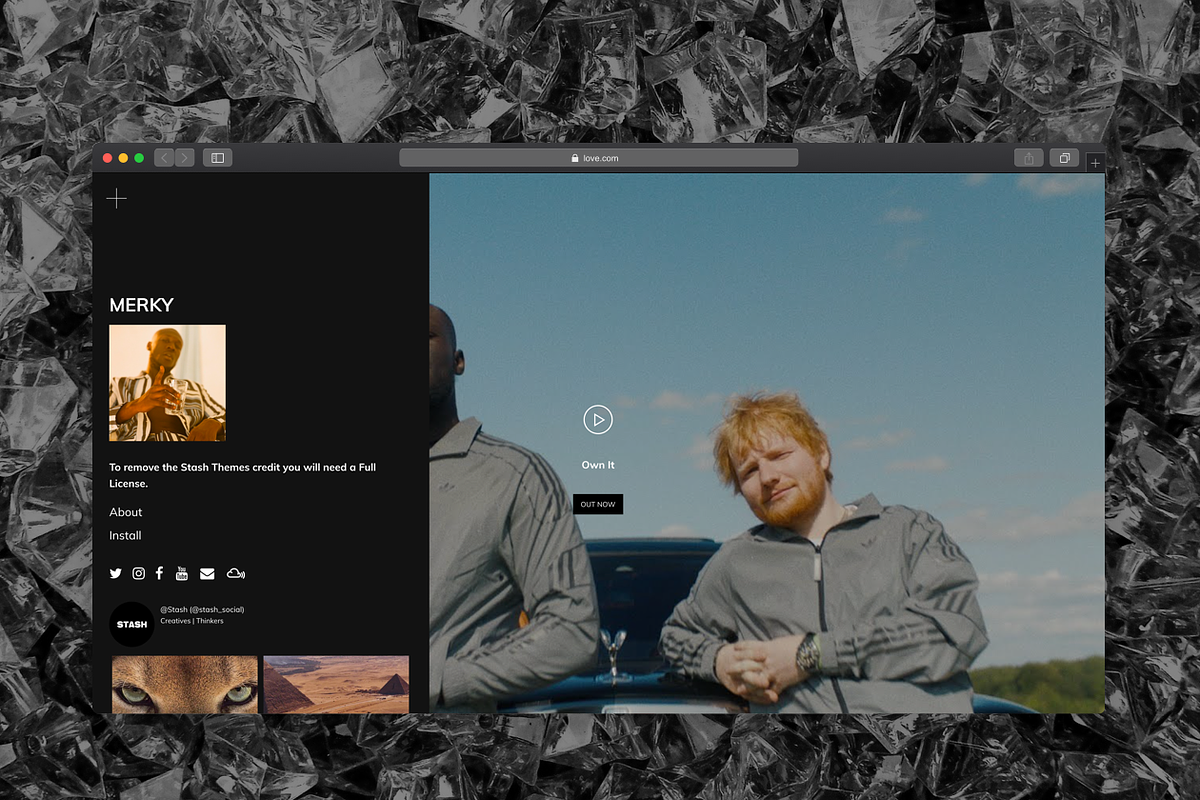
Task: Click the email envelope icon
Action: pos(207,573)
